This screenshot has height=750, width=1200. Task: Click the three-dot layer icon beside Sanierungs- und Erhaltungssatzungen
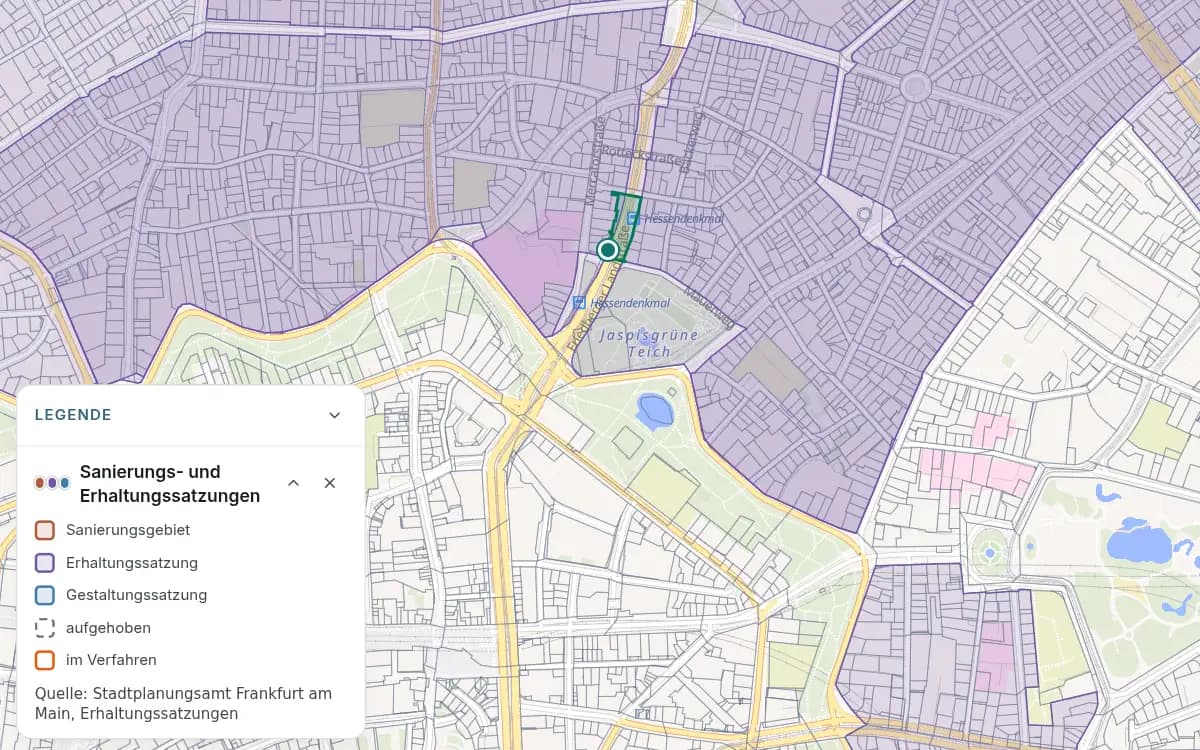click(52, 483)
